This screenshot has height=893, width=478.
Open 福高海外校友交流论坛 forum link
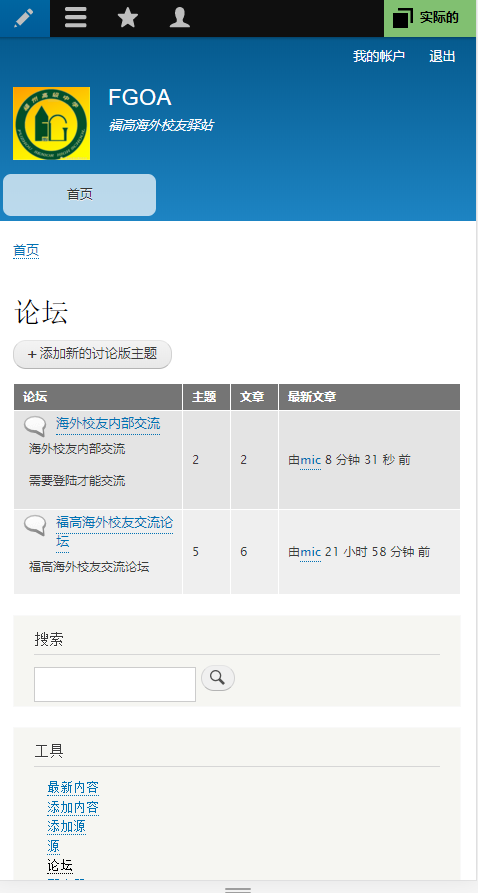click(x=115, y=532)
